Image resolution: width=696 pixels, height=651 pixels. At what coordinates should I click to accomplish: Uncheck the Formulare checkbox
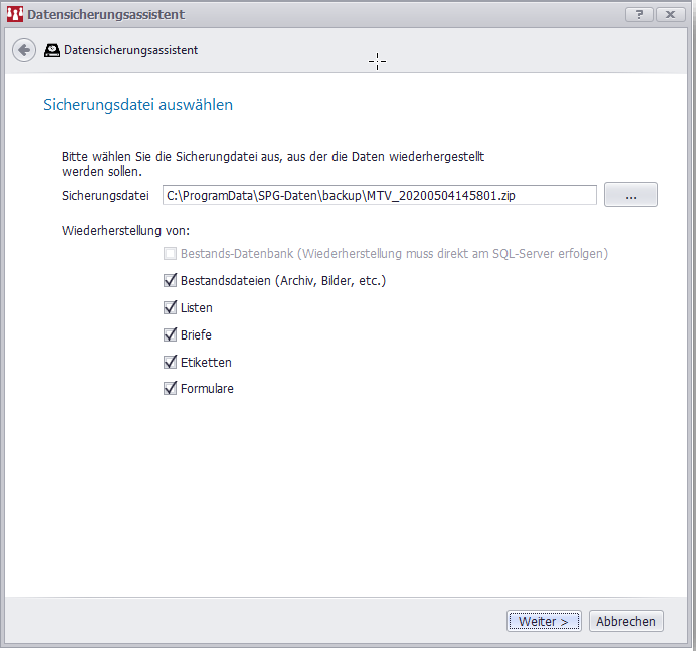click(170, 389)
